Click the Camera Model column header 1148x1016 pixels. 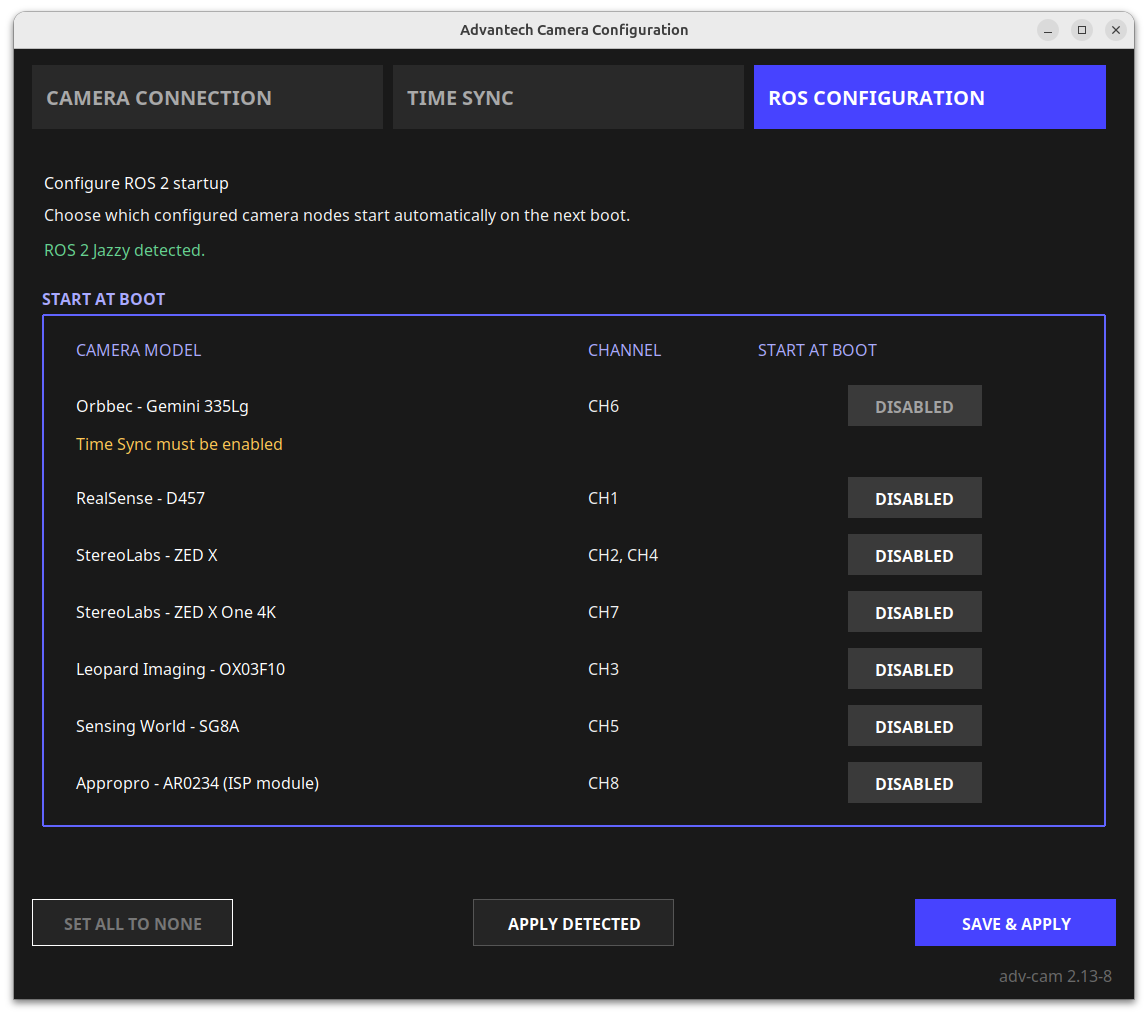click(138, 351)
